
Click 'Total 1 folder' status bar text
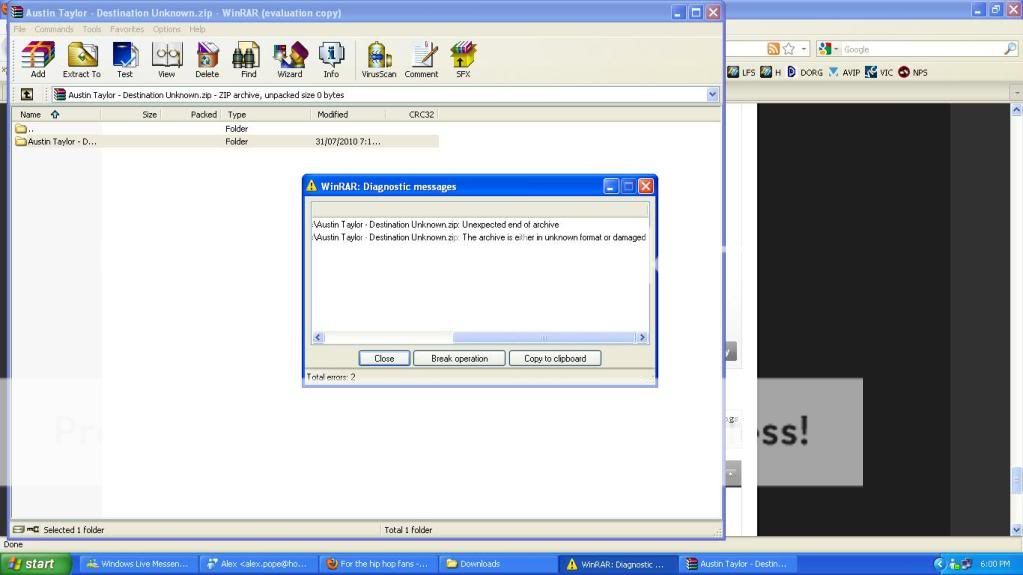(x=408, y=530)
